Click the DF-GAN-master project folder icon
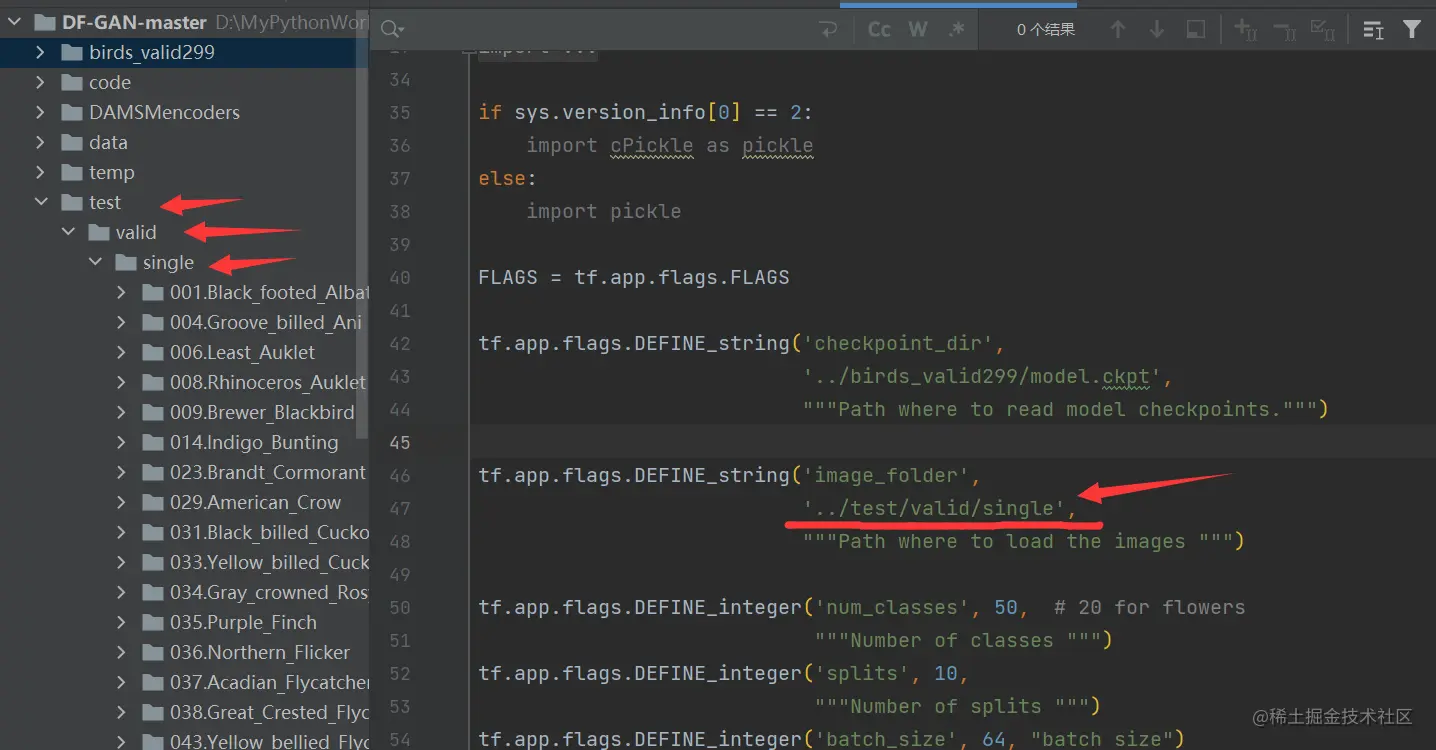 point(44,22)
